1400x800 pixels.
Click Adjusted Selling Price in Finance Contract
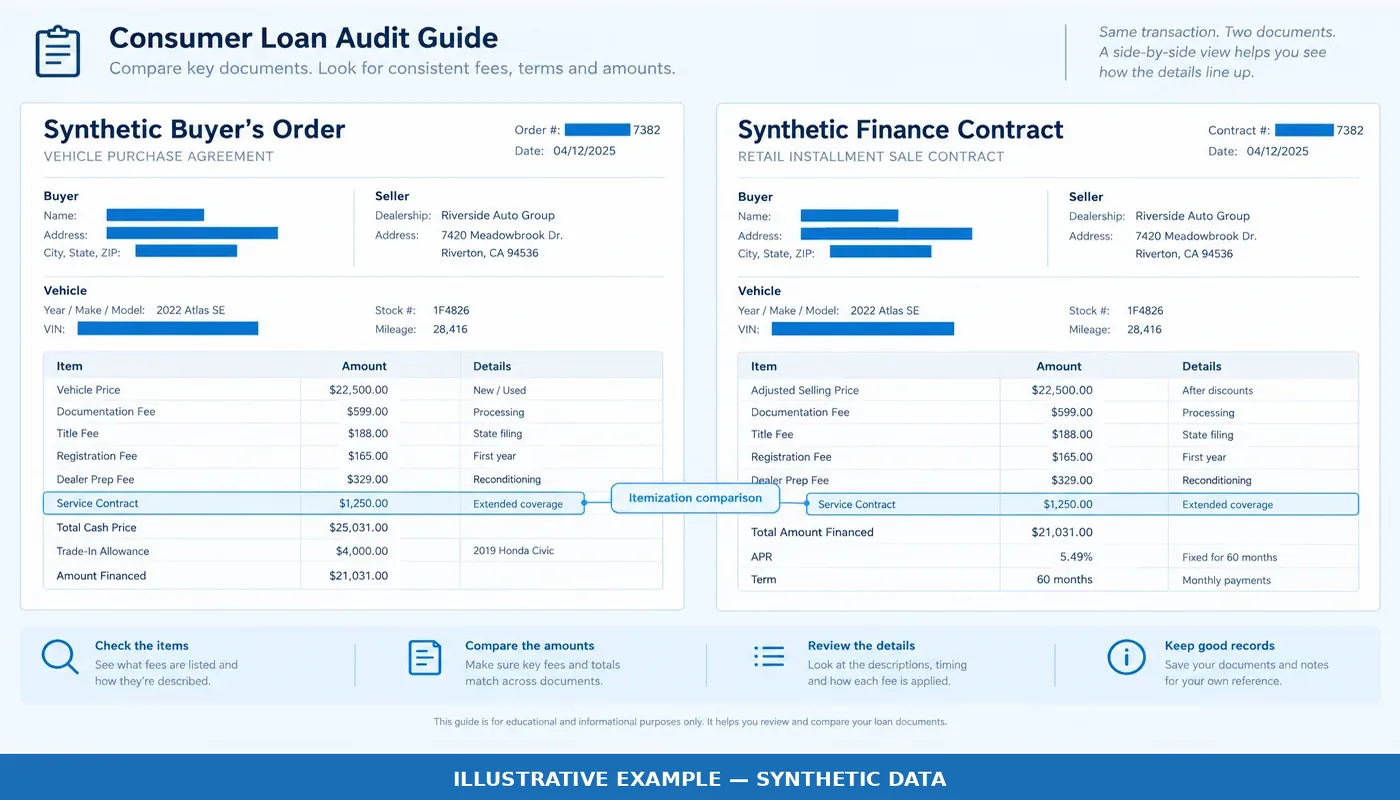805,390
